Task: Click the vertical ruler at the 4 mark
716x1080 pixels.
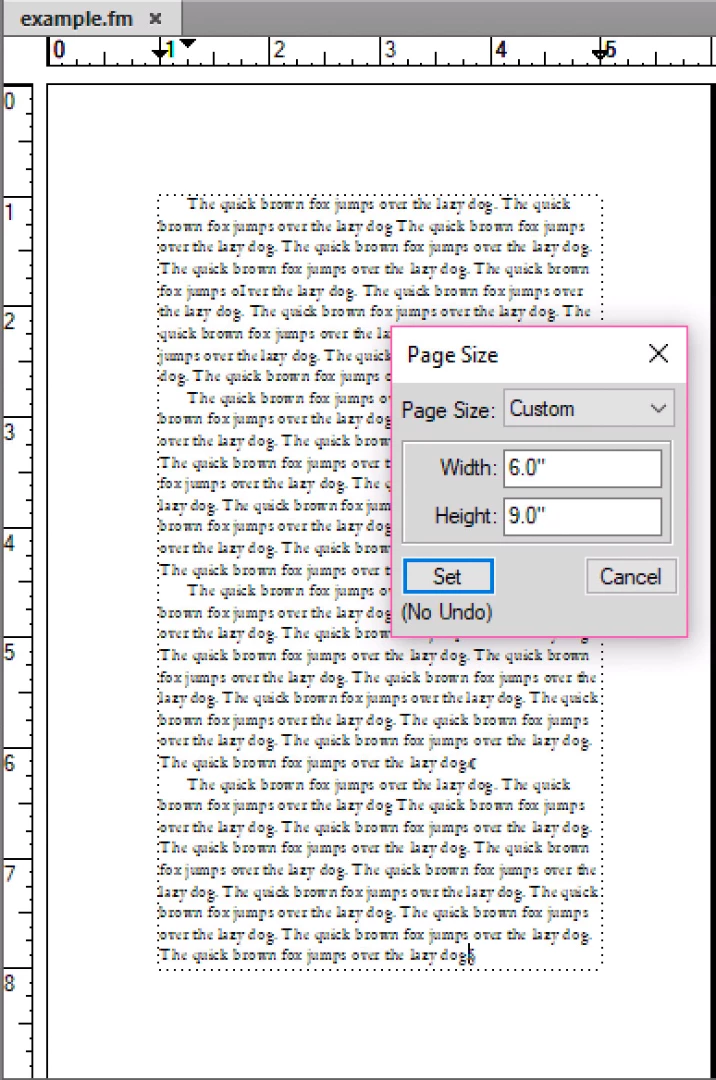Action: point(10,543)
